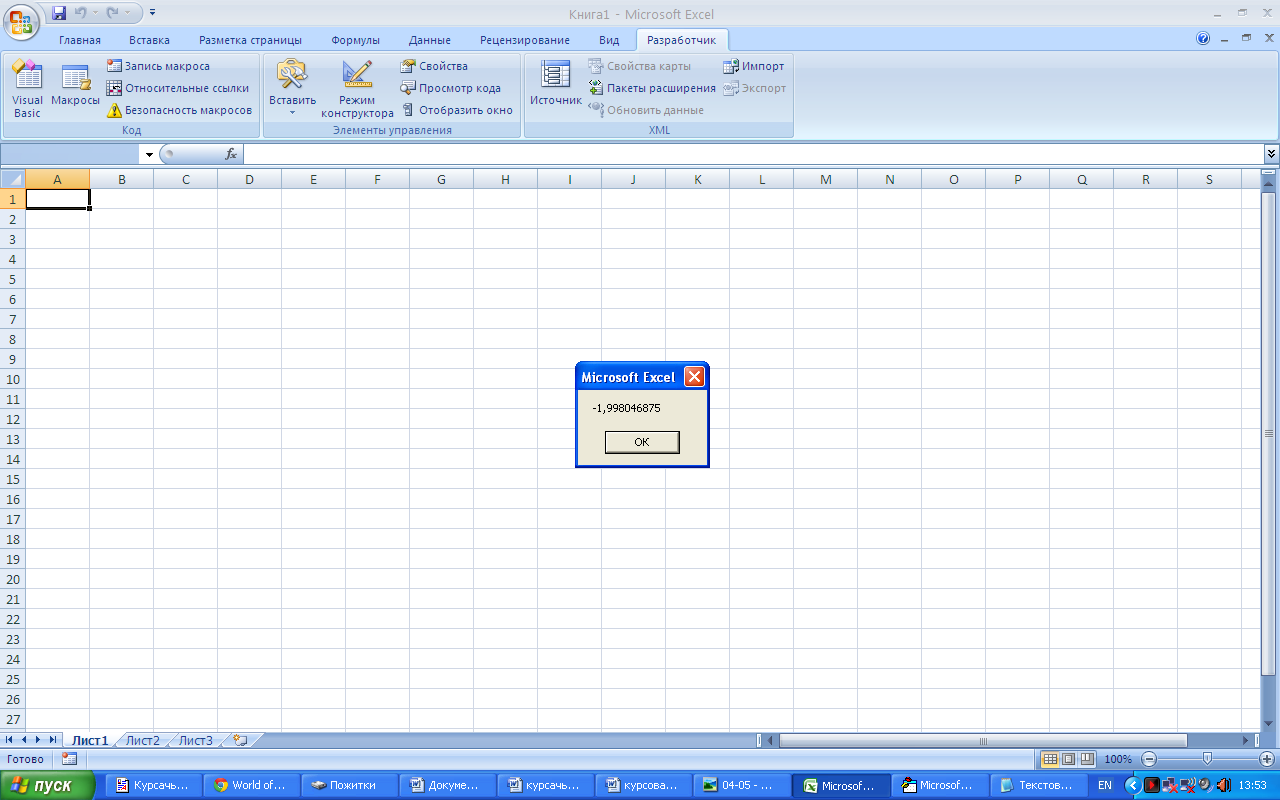This screenshot has height=800, width=1280.
Task: Click Просмотр кода button
Action: (x=450, y=88)
